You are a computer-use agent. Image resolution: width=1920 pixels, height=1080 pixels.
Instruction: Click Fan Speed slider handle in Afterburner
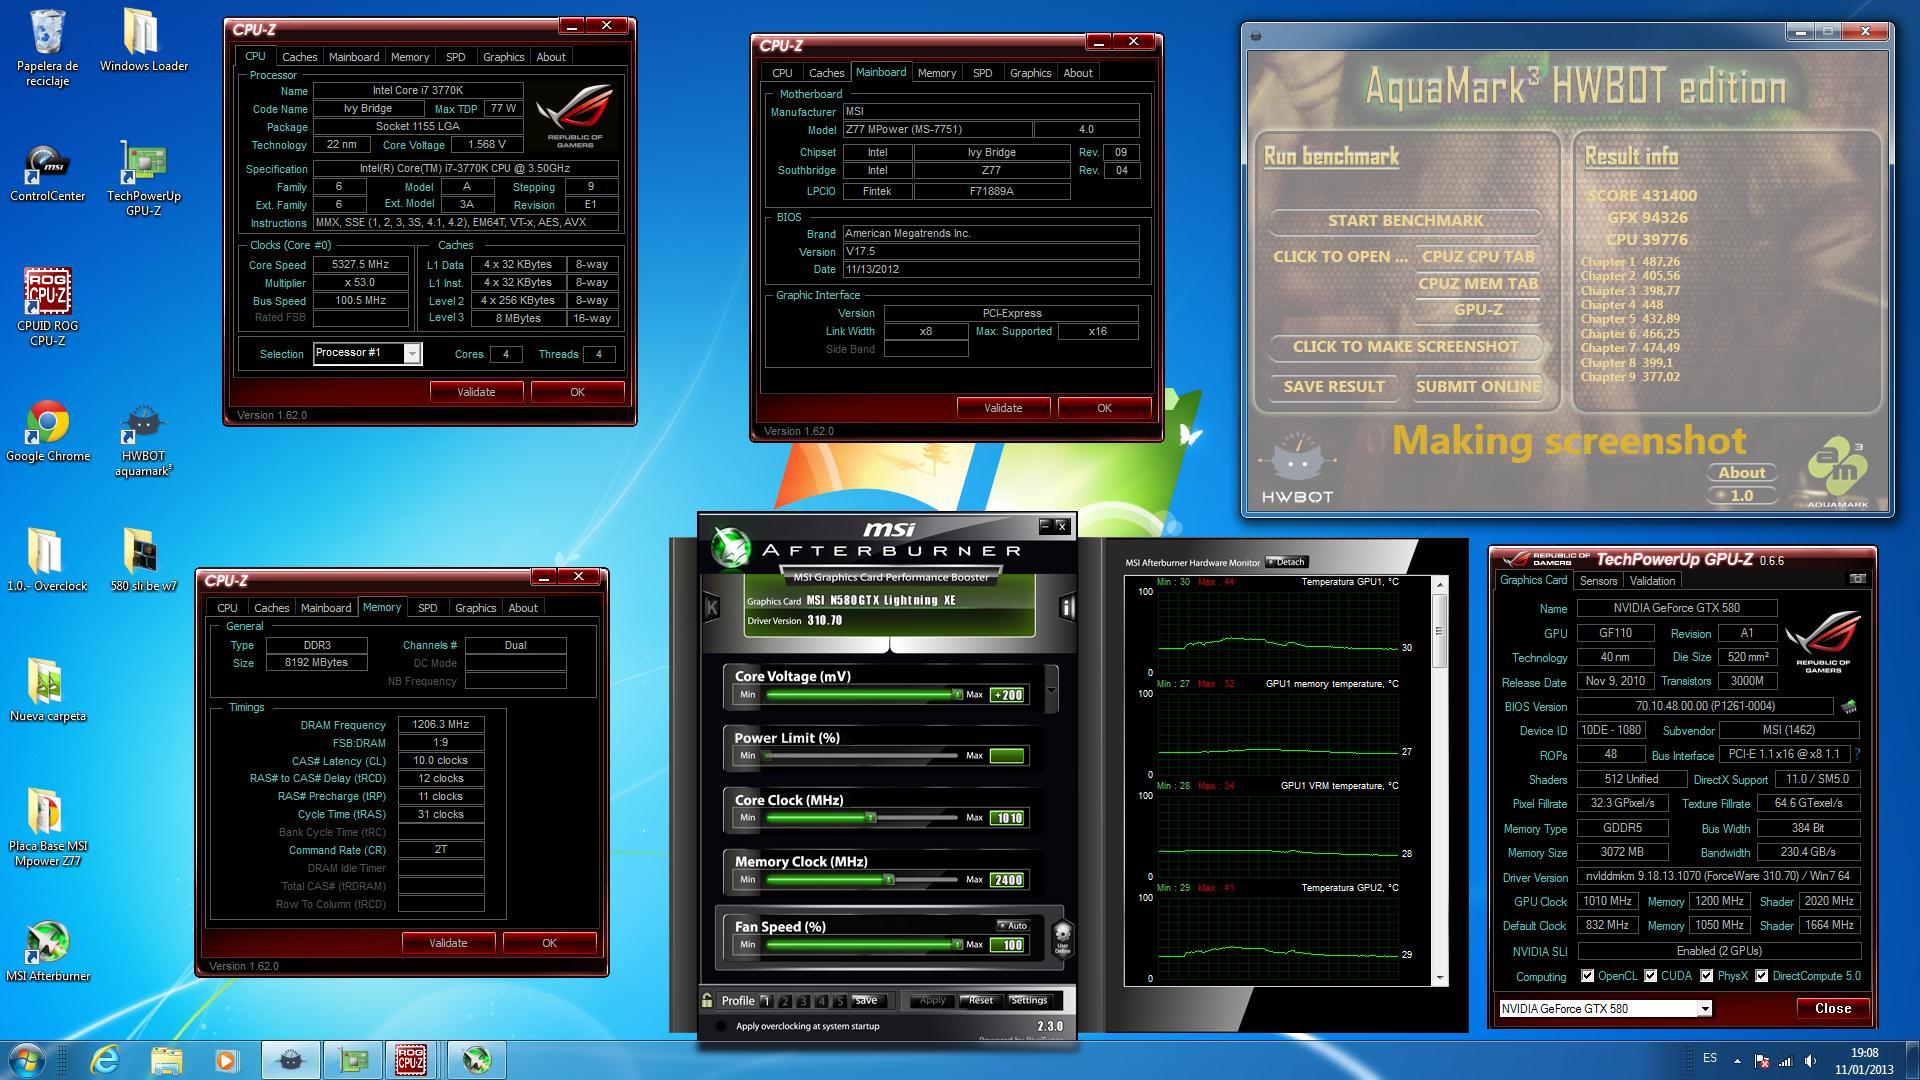click(957, 945)
